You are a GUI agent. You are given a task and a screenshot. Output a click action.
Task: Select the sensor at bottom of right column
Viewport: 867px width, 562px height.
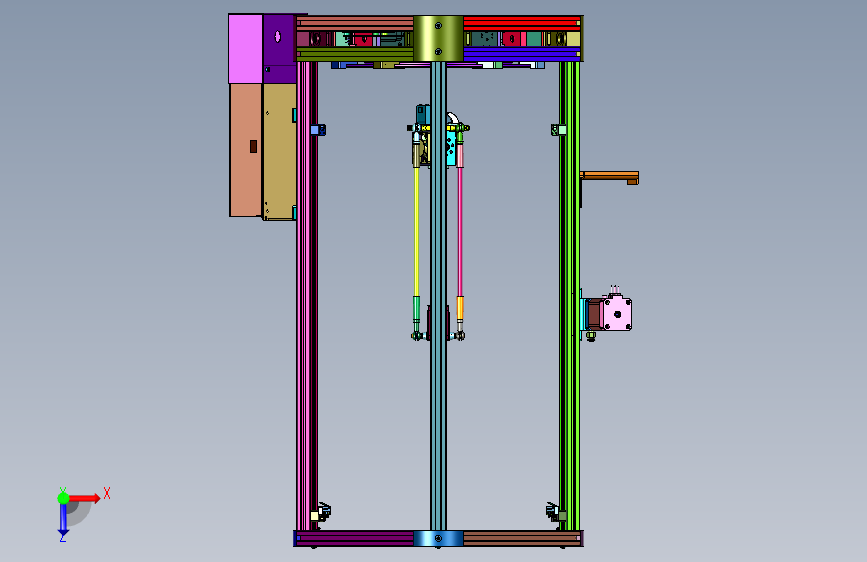pos(556,512)
